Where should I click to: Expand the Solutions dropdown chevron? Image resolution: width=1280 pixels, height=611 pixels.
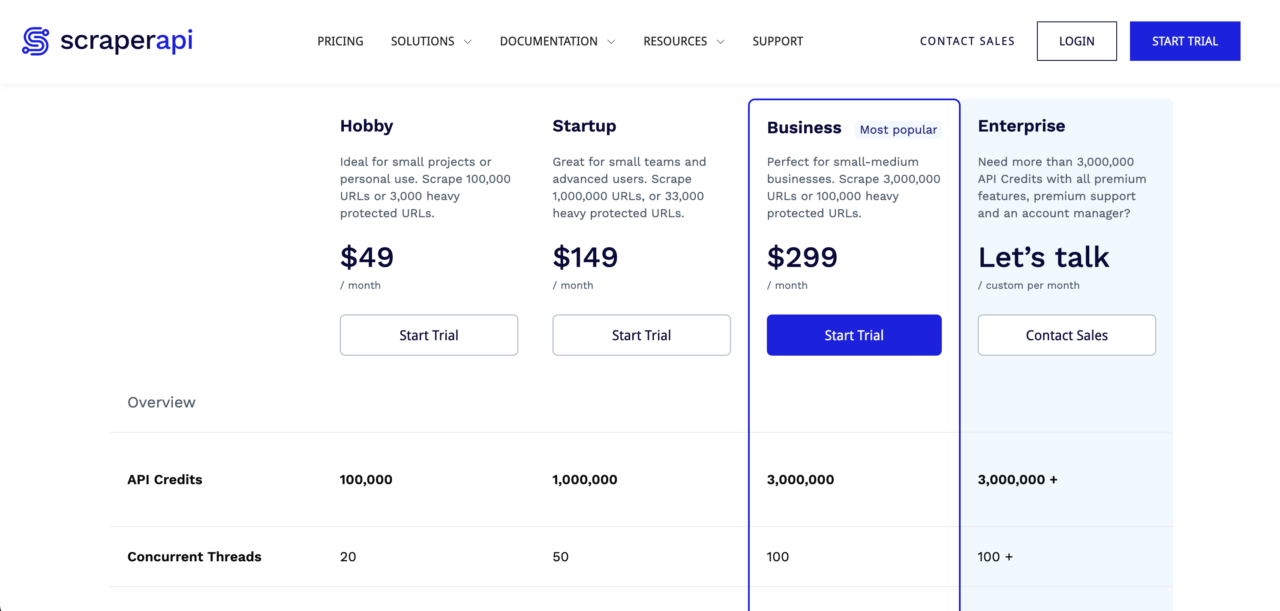[467, 42]
